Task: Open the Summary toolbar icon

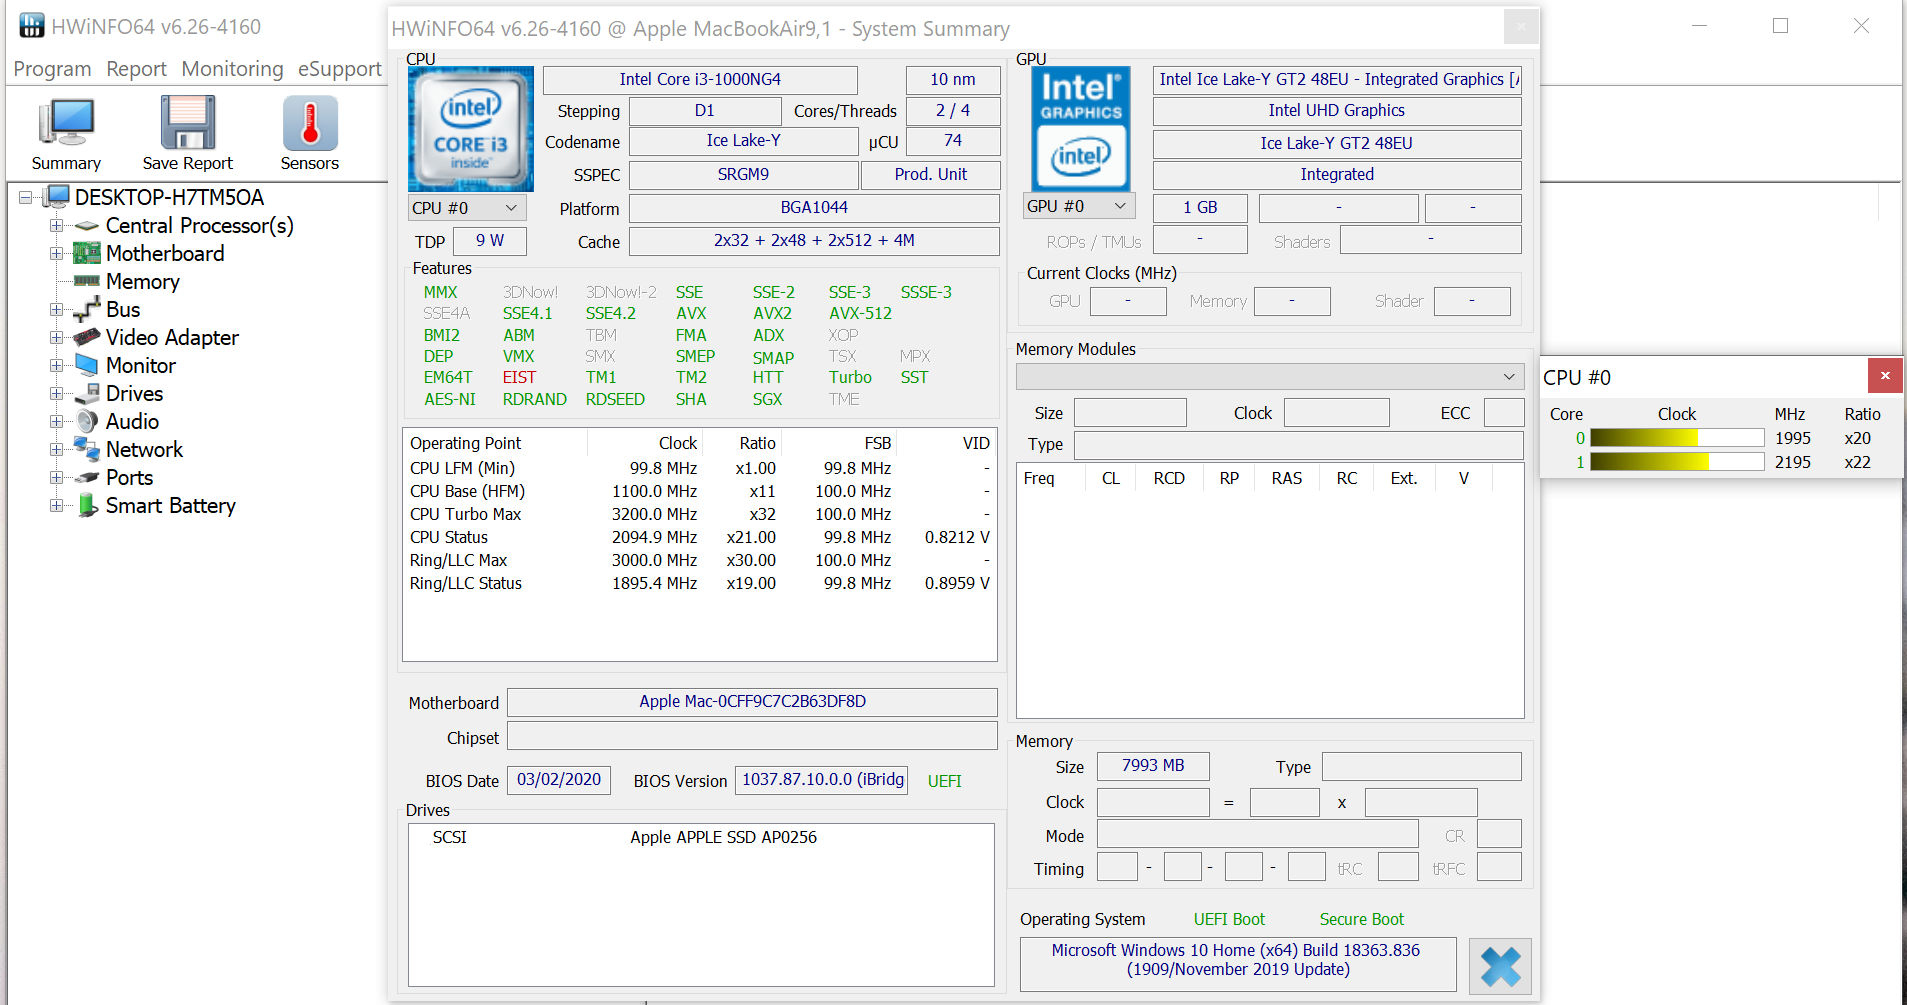Action: point(66,134)
